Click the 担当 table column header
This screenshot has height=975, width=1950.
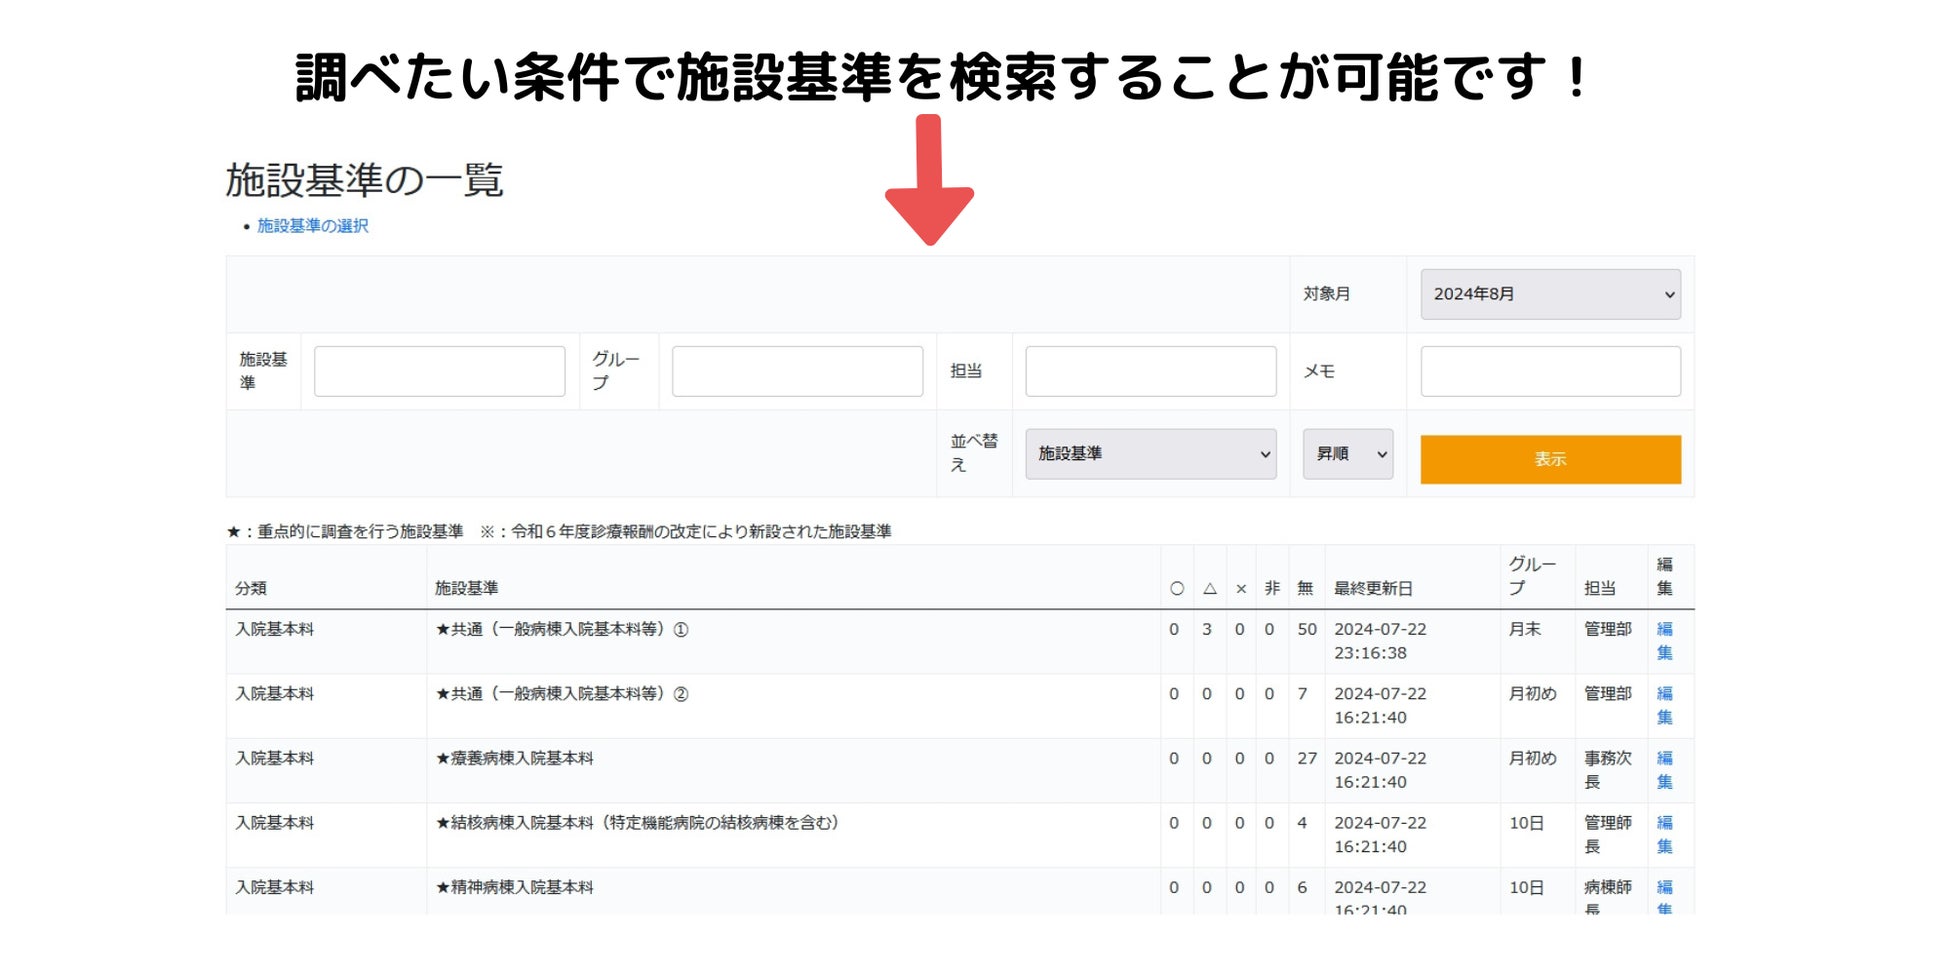1600,588
